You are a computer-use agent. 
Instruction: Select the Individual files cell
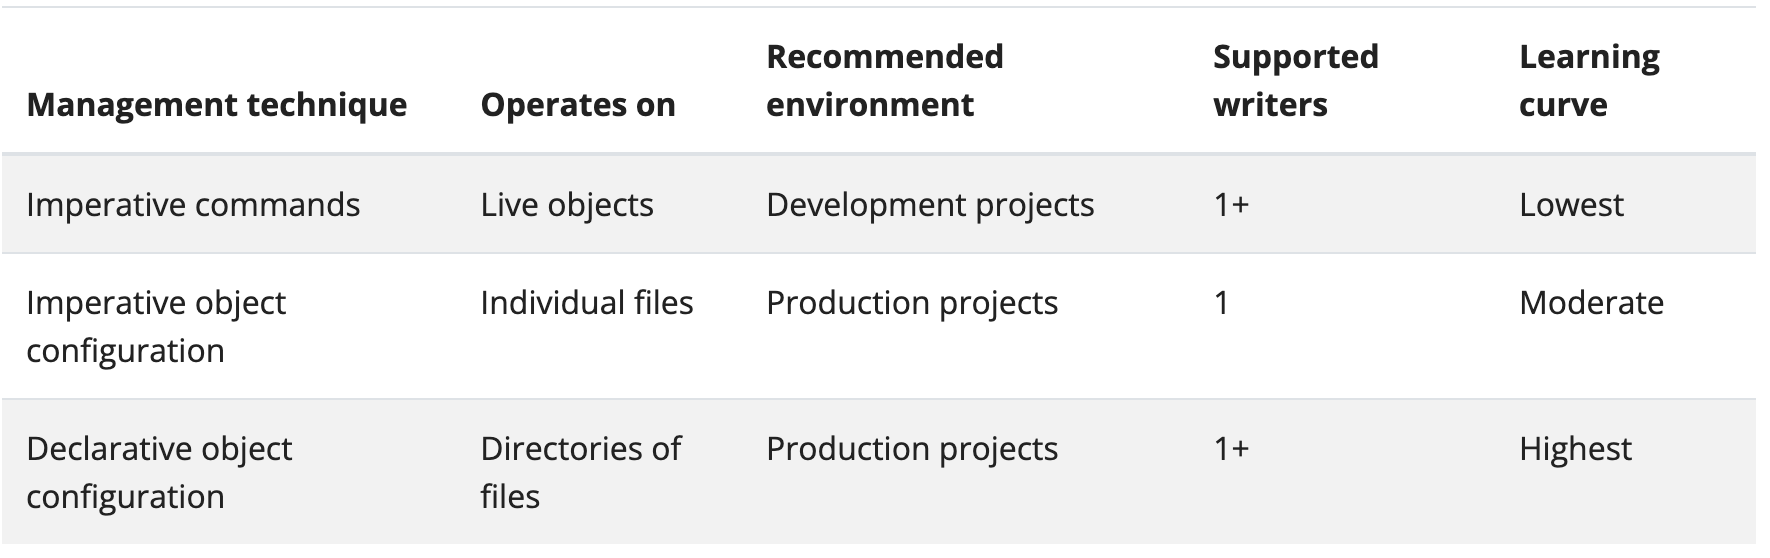coord(586,303)
